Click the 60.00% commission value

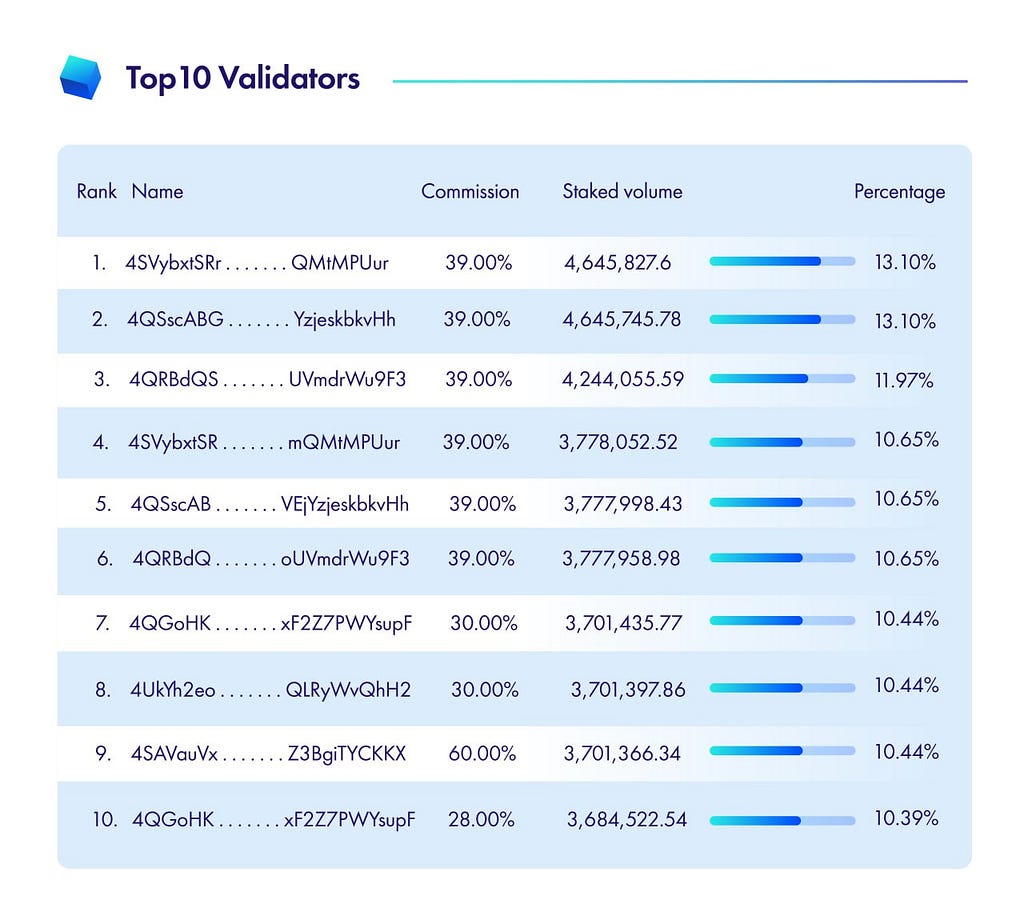click(482, 753)
